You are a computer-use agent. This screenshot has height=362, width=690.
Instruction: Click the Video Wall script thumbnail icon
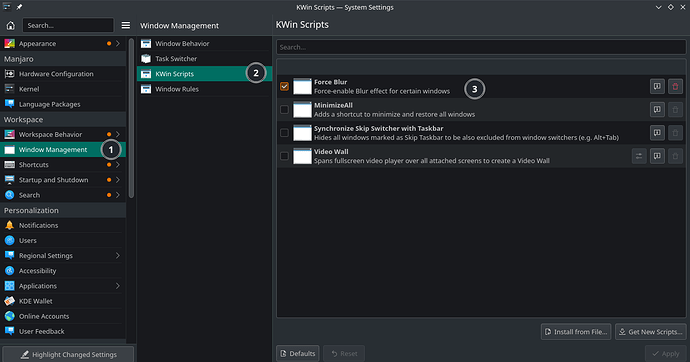point(302,156)
